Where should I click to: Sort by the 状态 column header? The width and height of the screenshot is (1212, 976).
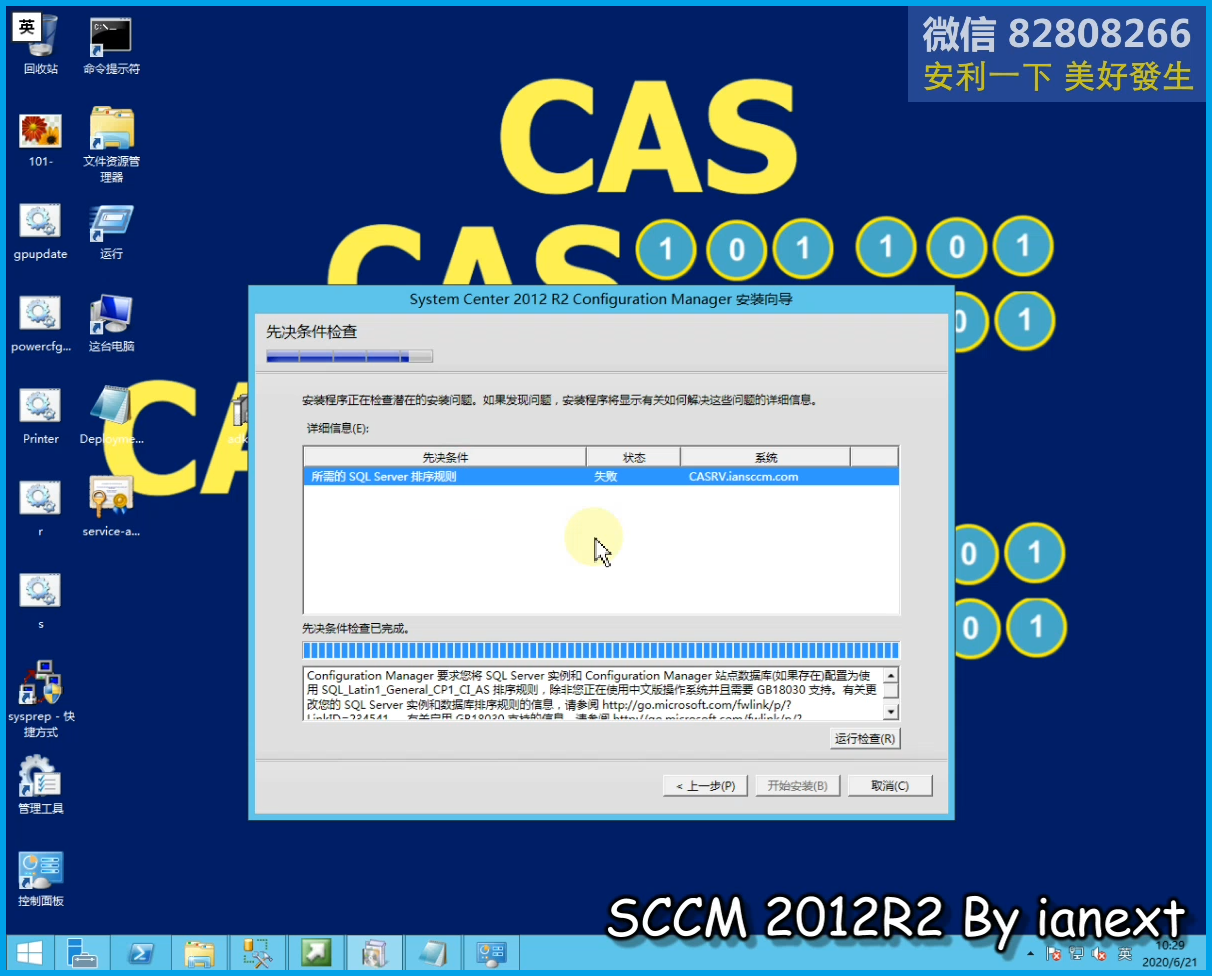tap(634, 457)
